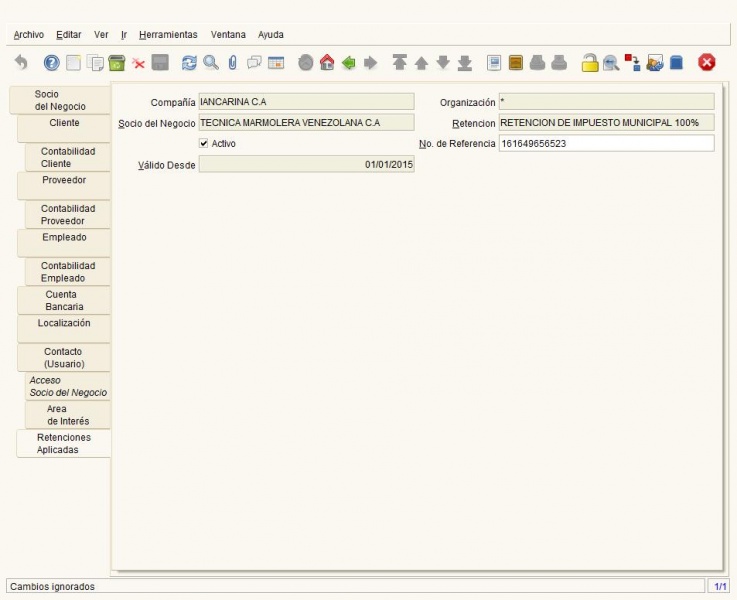Screen dimensions: 737x600
Task: Click the paperclip attachment icon
Action: tap(233, 62)
